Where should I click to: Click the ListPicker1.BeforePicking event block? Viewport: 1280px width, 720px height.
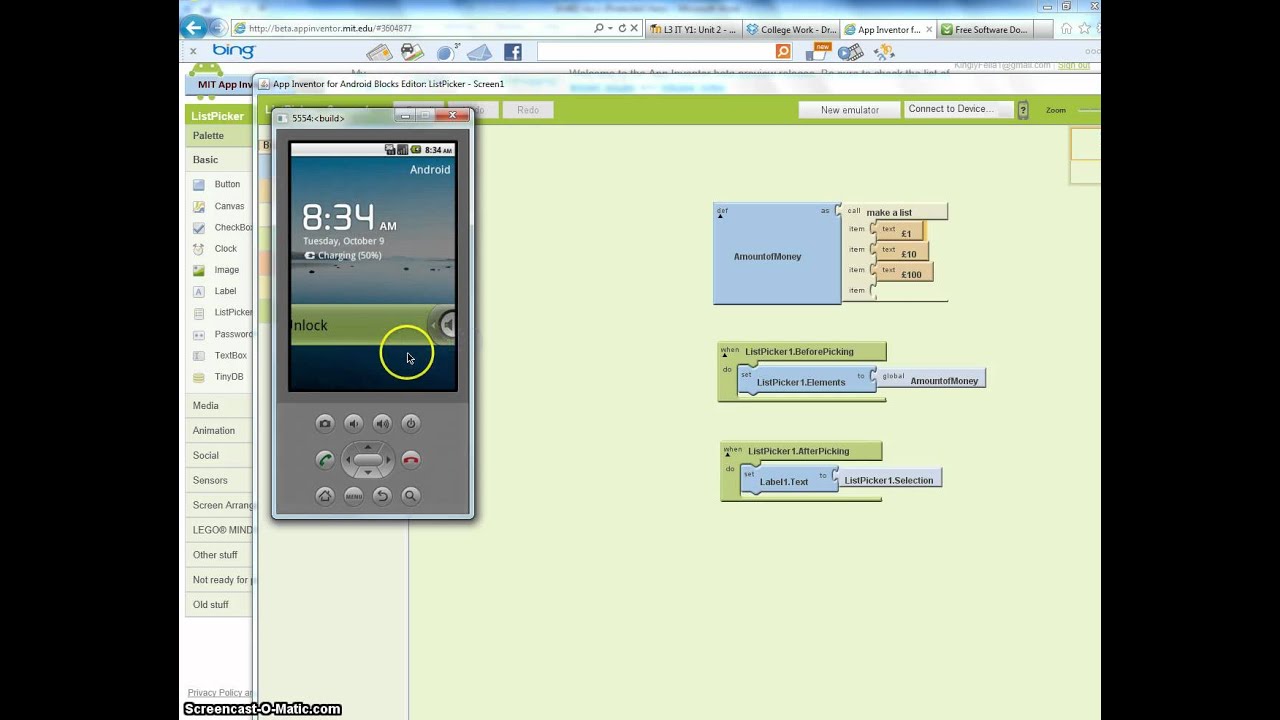pyautogui.click(x=802, y=352)
